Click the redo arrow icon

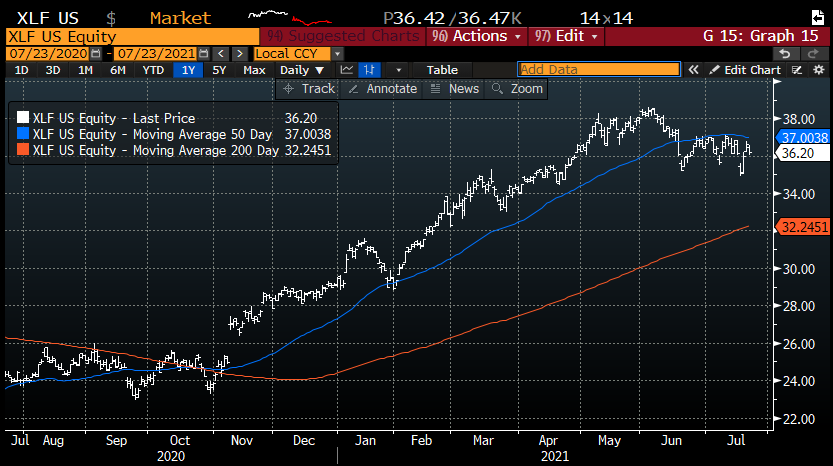[x=813, y=54]
